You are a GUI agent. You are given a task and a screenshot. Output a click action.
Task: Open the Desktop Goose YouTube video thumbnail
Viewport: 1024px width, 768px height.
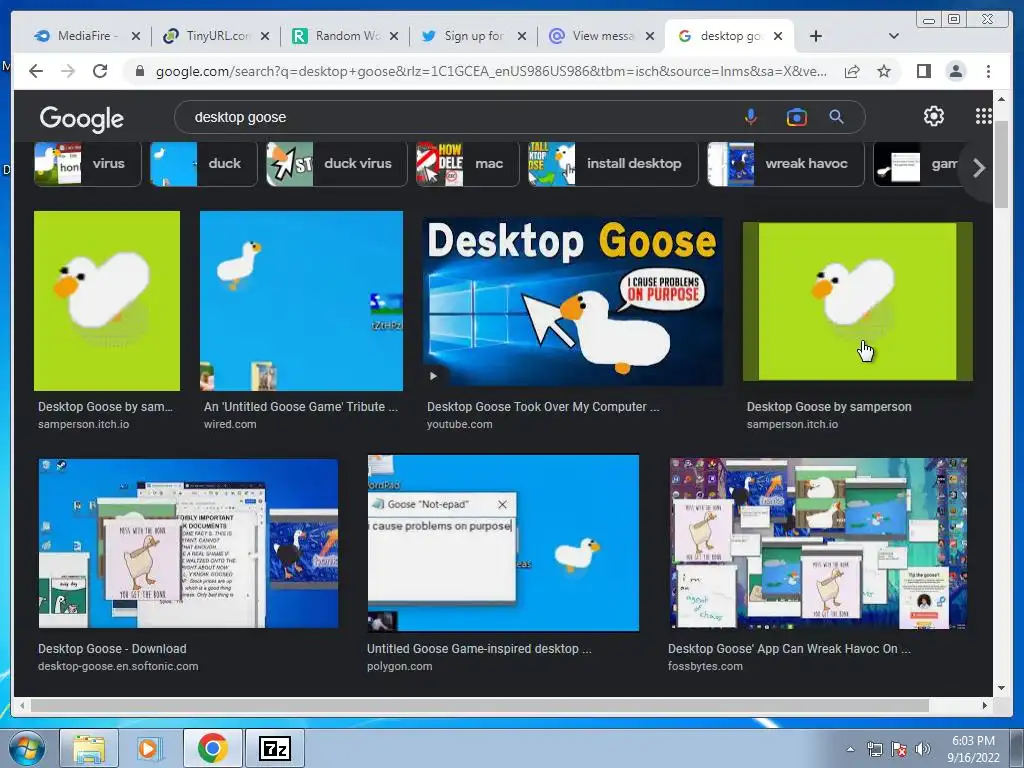tap(573, 302)
